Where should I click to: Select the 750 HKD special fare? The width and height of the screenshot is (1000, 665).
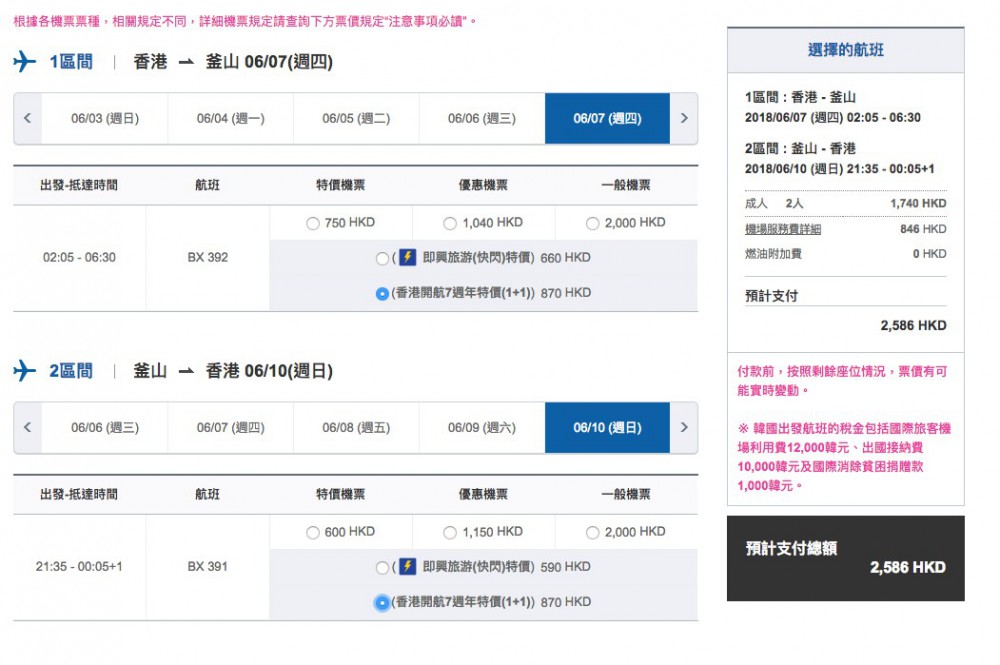pos(313,224)
